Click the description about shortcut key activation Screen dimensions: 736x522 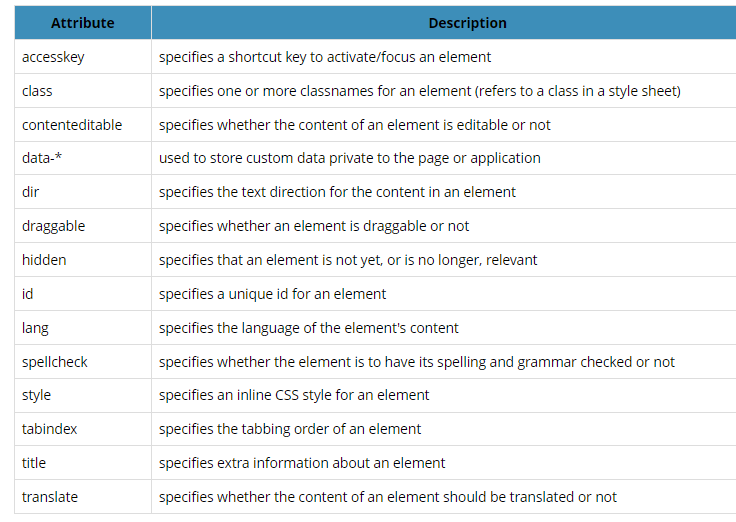(x=325, y=57)
